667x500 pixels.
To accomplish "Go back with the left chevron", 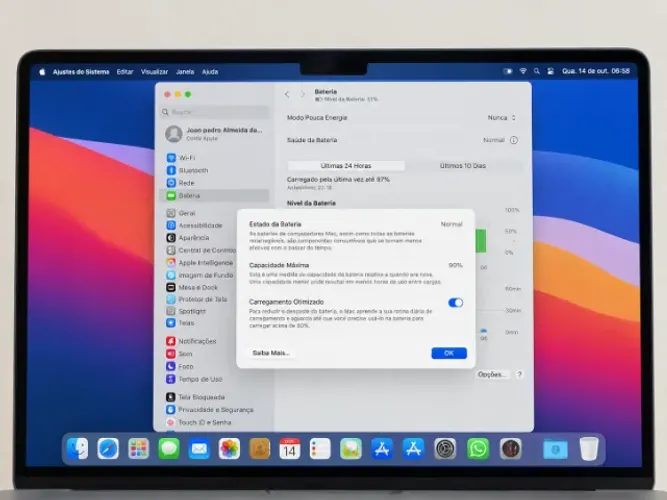I will 287,94.
